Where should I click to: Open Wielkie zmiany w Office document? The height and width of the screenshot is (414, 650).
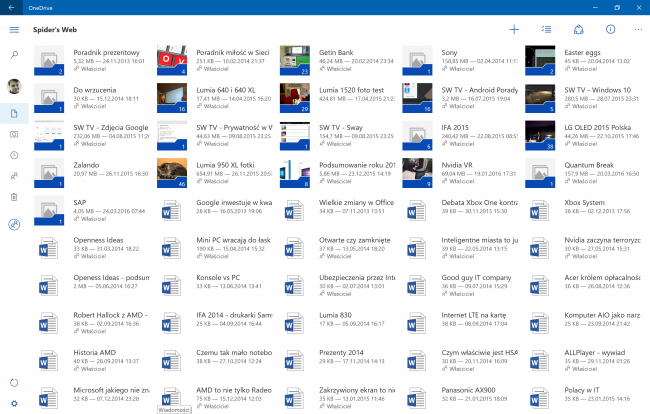[x=337, y=211]
